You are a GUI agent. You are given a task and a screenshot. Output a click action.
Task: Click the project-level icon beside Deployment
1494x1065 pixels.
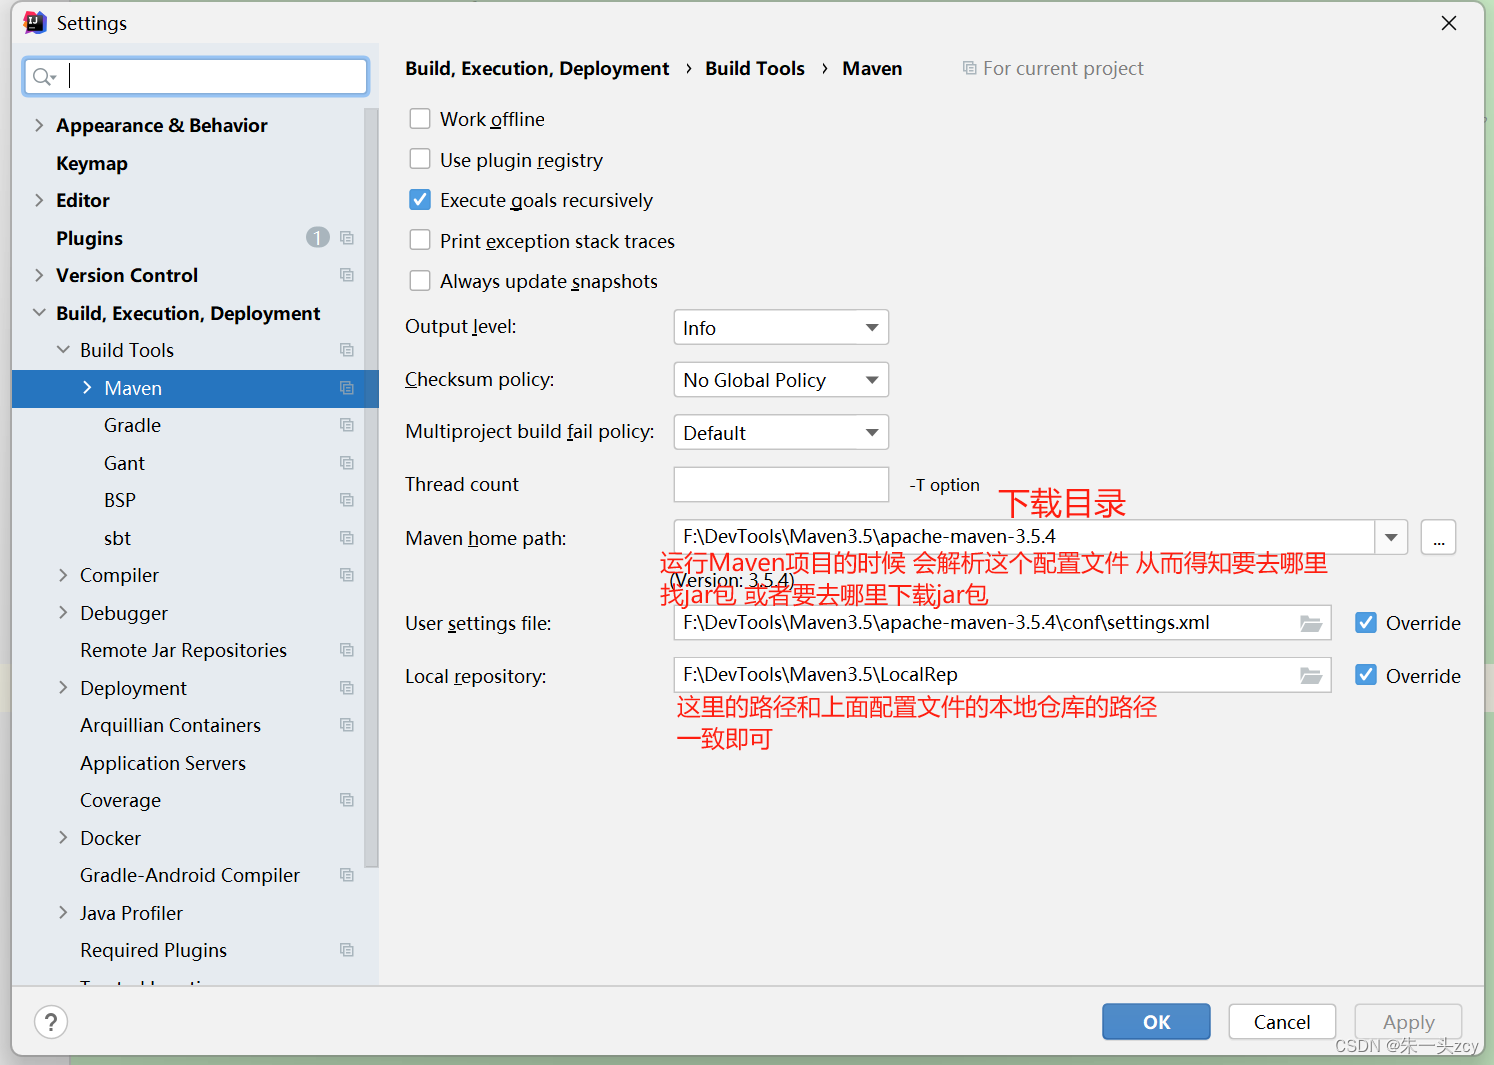347,688
